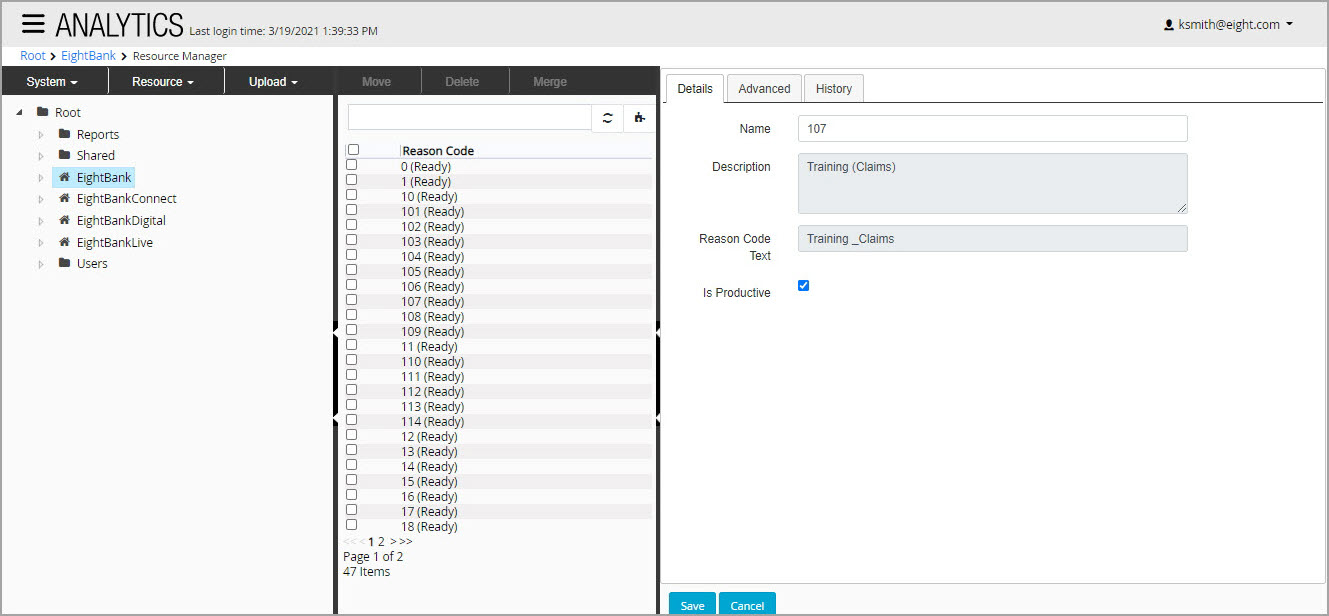Open the ksmith@eight.com account dropdown
The width and height of the screenshot is (1329, 616).
(1228, 25)
